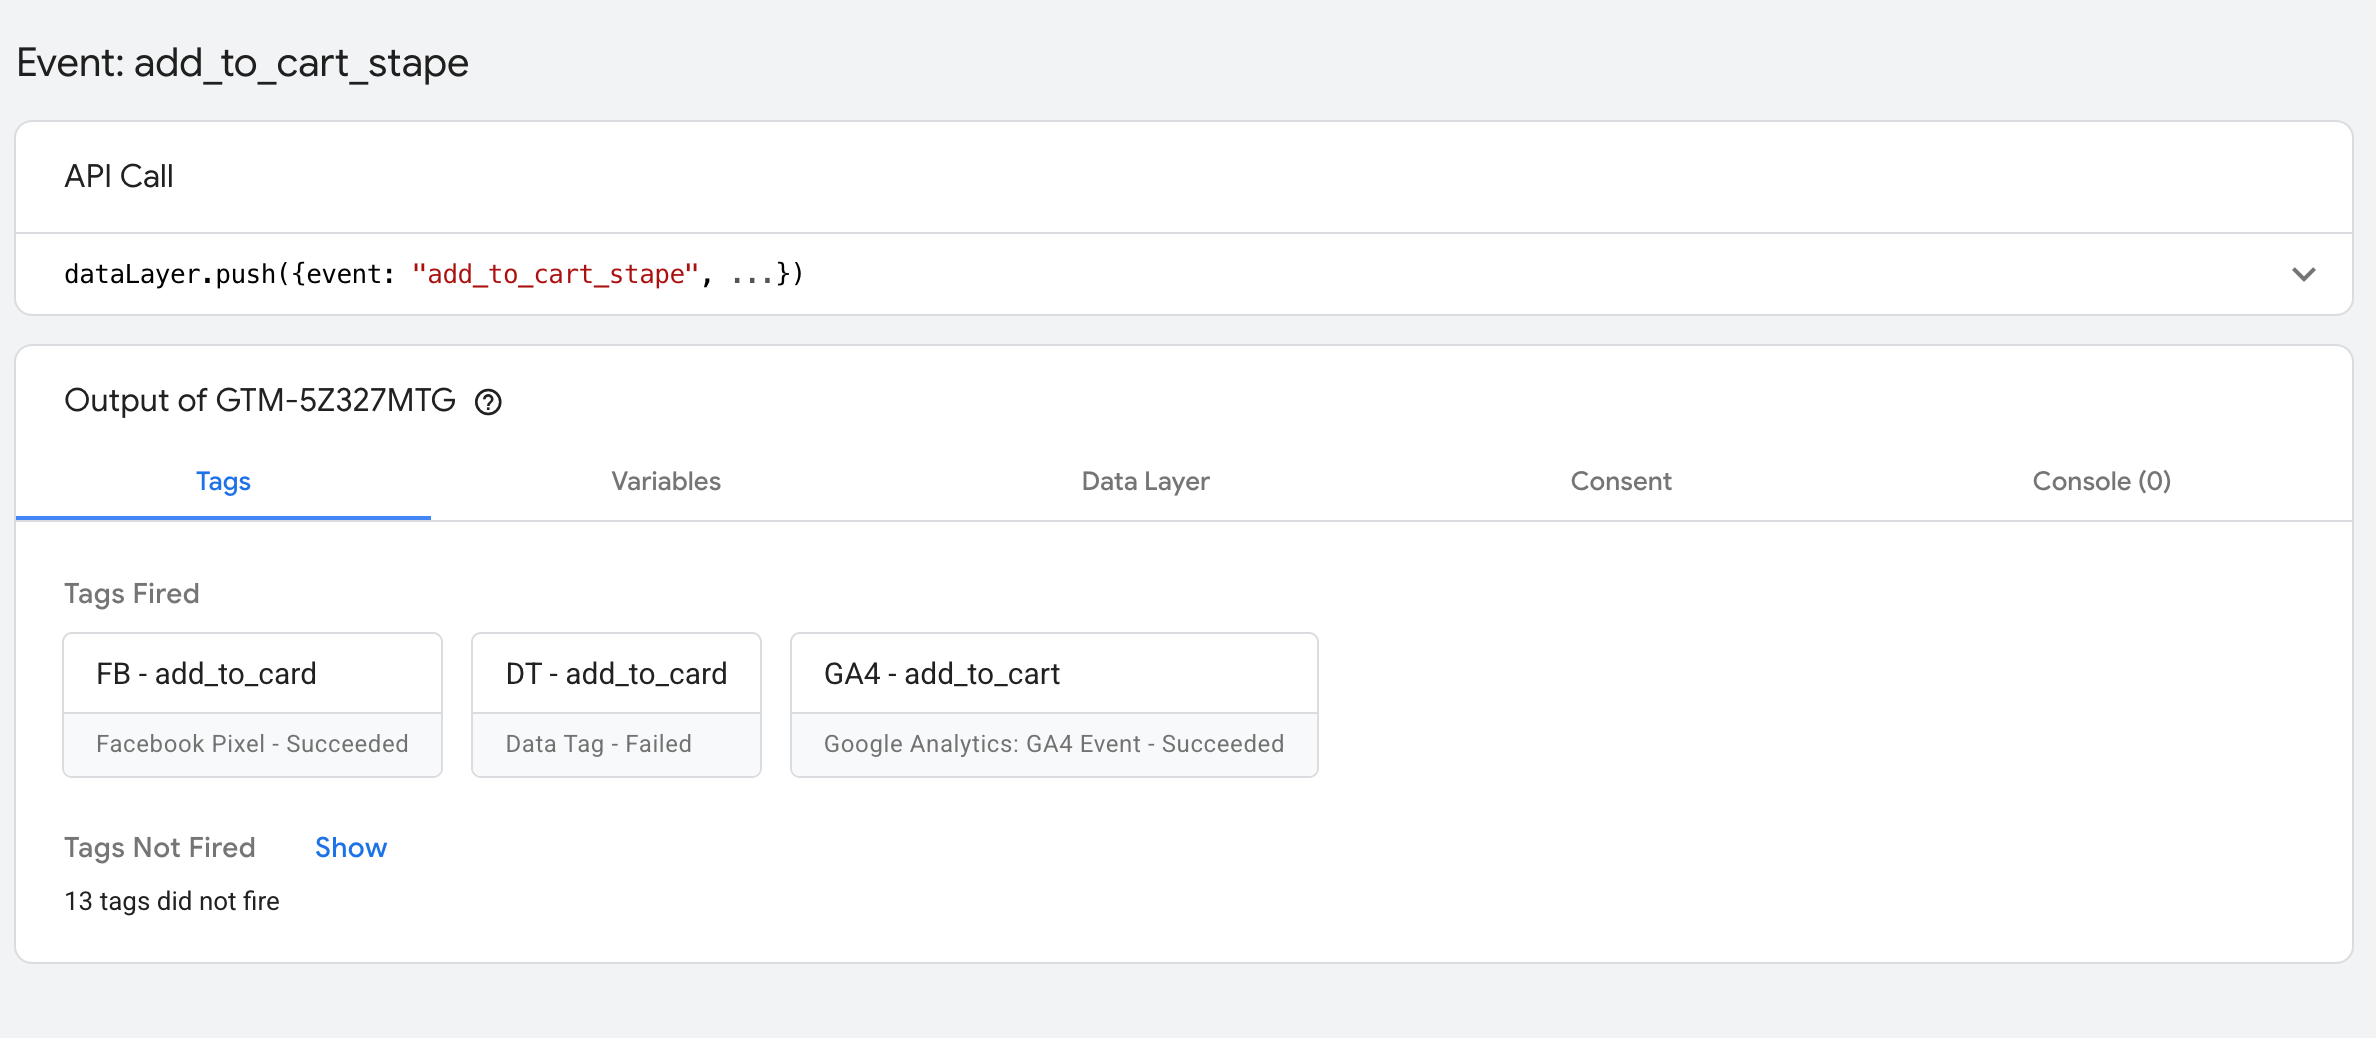Select the Consent tab
The height and width of the screenshot is (1038, 2376).
tap(1621, 481)
